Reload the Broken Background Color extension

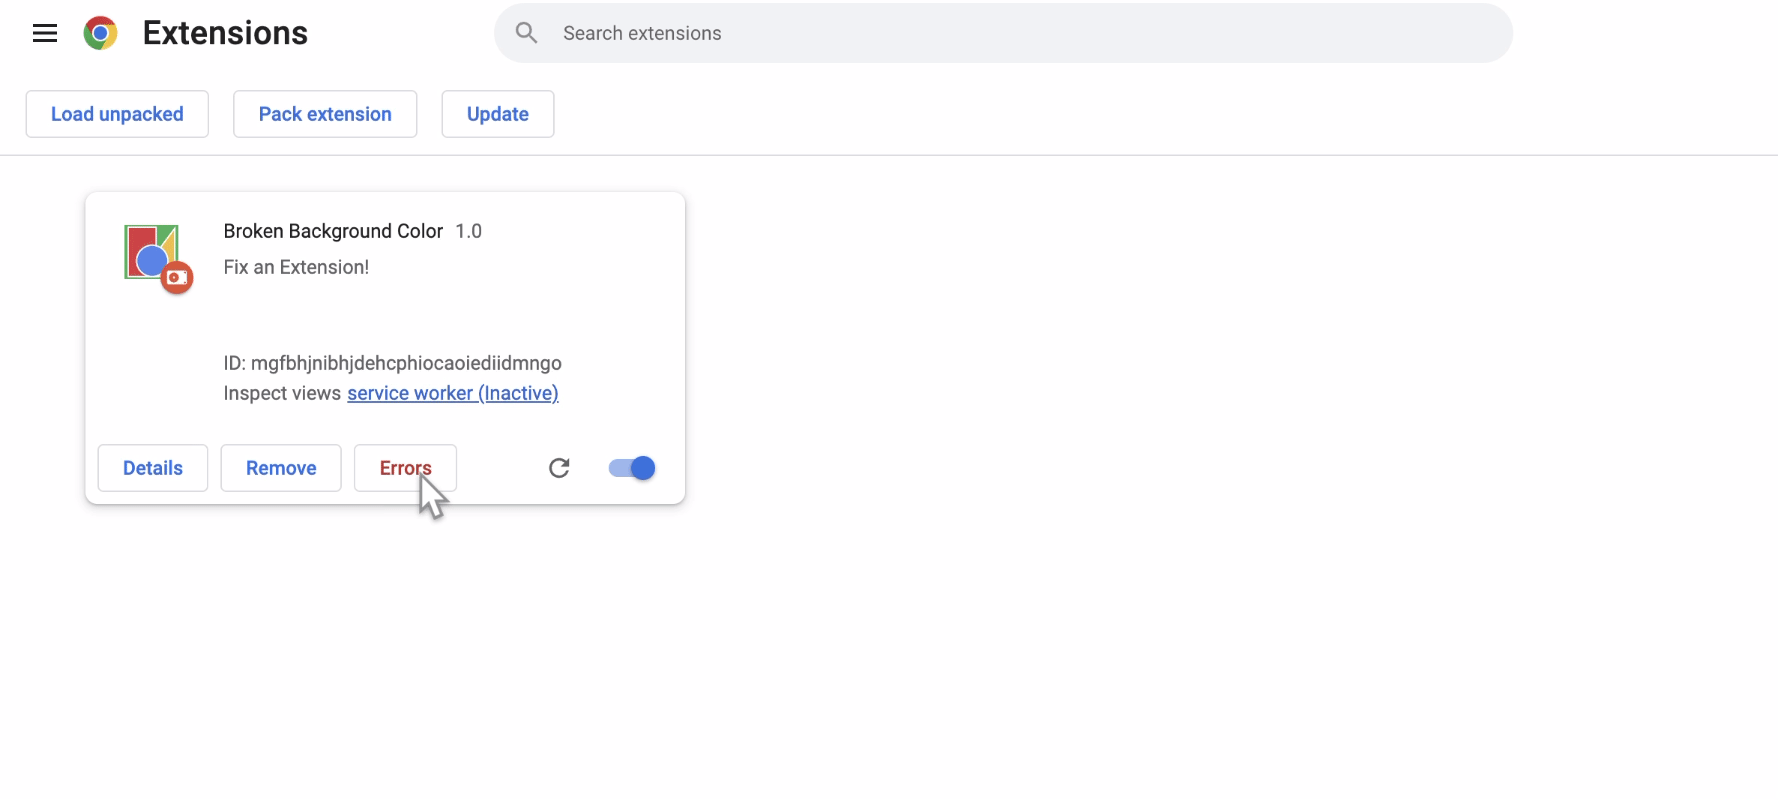point(559,468)
